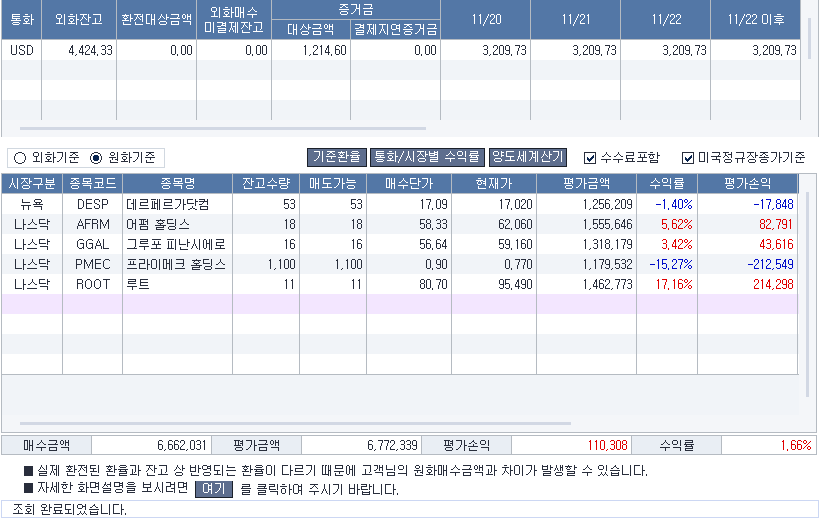
Task: Open the 양도세계산기 button
Action: [528, 157]
